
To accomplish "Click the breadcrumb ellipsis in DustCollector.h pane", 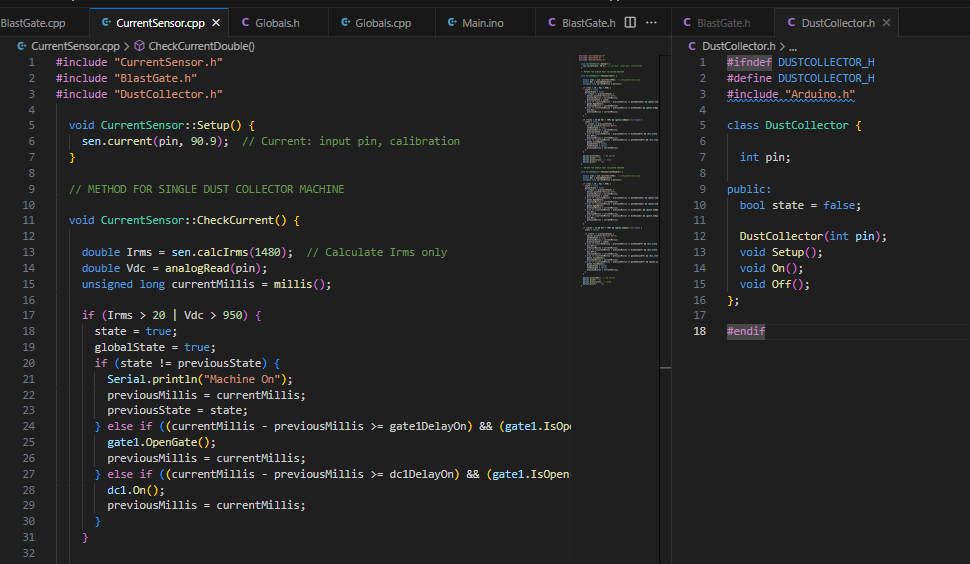I will [791, 46].
